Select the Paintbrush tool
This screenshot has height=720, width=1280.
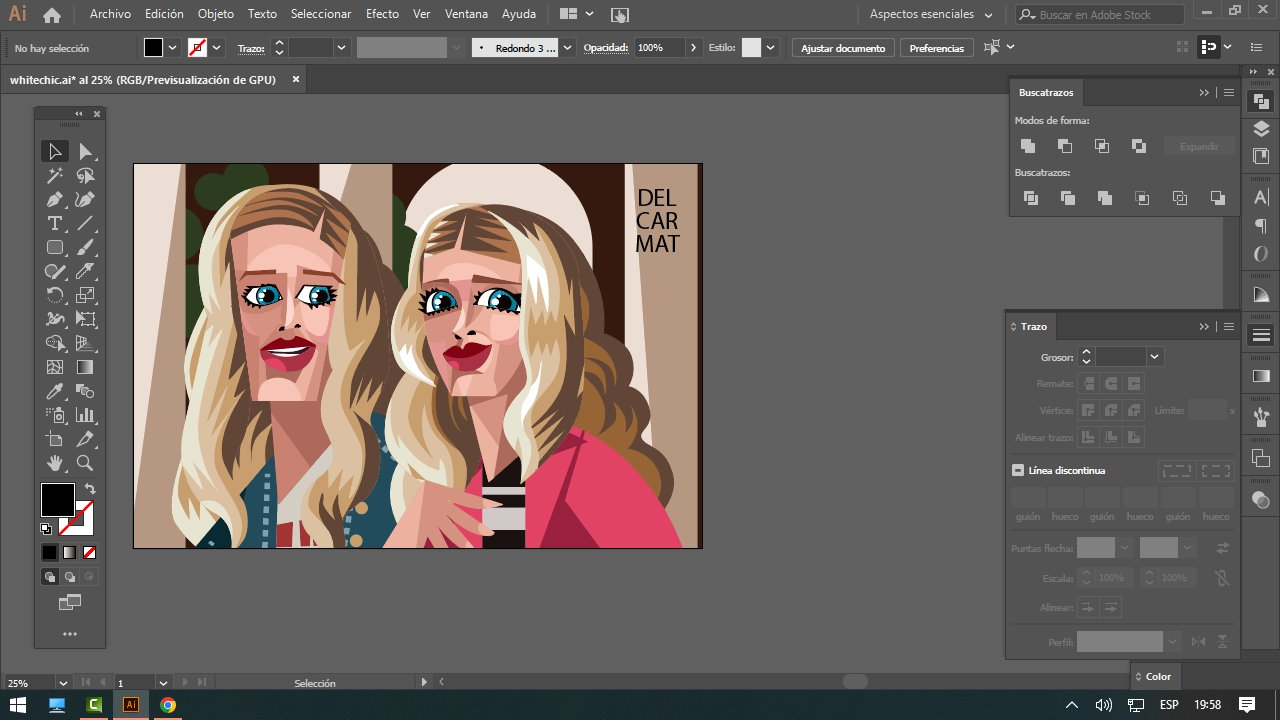tap(86, 247)
